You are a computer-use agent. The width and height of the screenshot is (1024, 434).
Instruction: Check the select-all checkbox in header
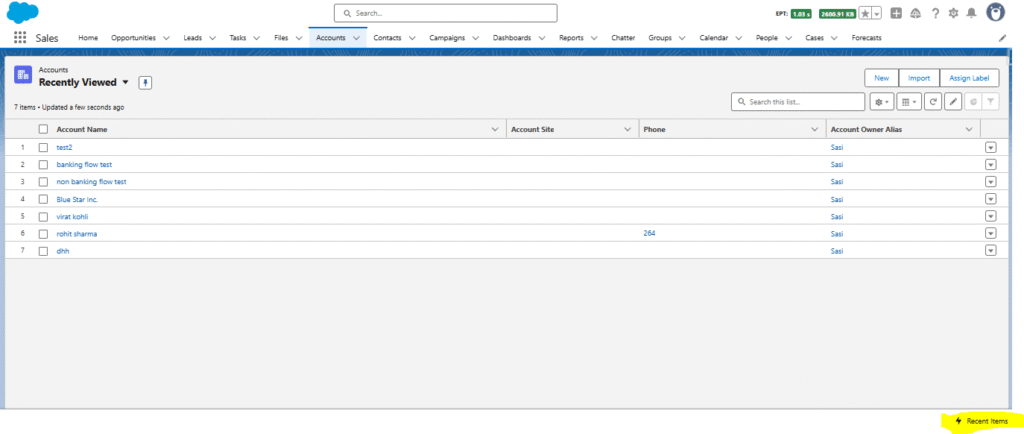tap(43, 129)
